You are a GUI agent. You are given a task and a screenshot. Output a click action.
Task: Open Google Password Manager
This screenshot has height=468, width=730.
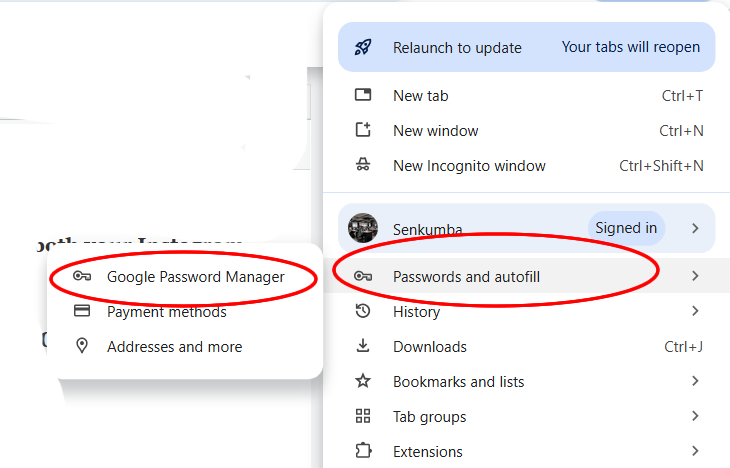pyautogui.click(x=195, y=277)
